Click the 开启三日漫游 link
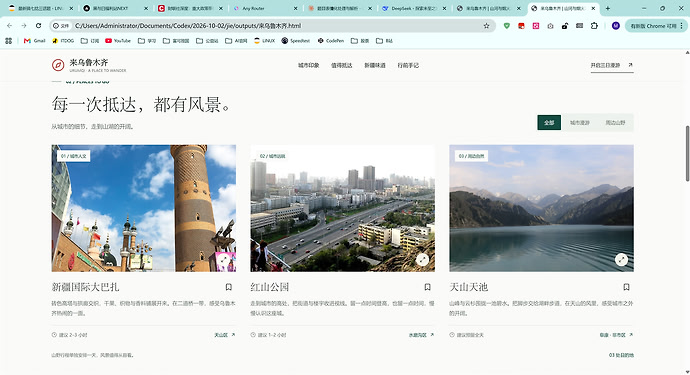Screen dimensions: 690x375 coord(612,65)
